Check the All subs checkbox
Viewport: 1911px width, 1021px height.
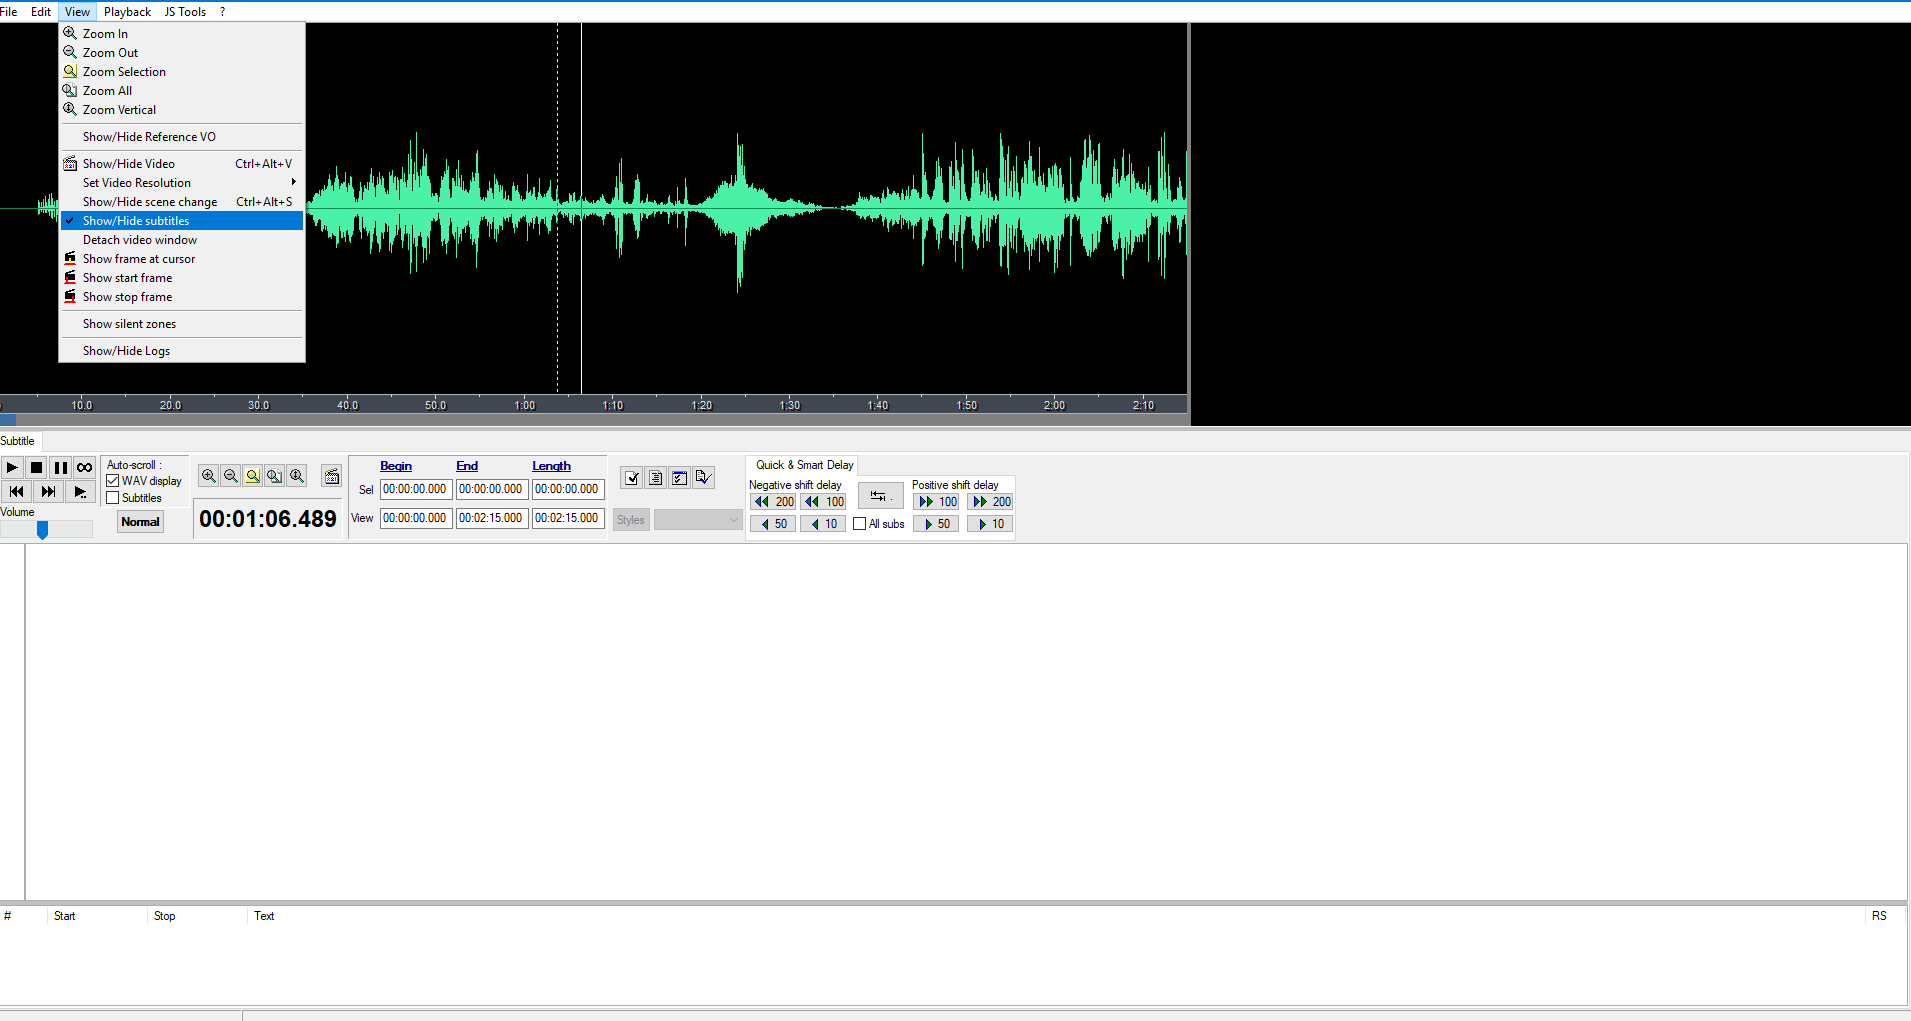coord(859,524)
